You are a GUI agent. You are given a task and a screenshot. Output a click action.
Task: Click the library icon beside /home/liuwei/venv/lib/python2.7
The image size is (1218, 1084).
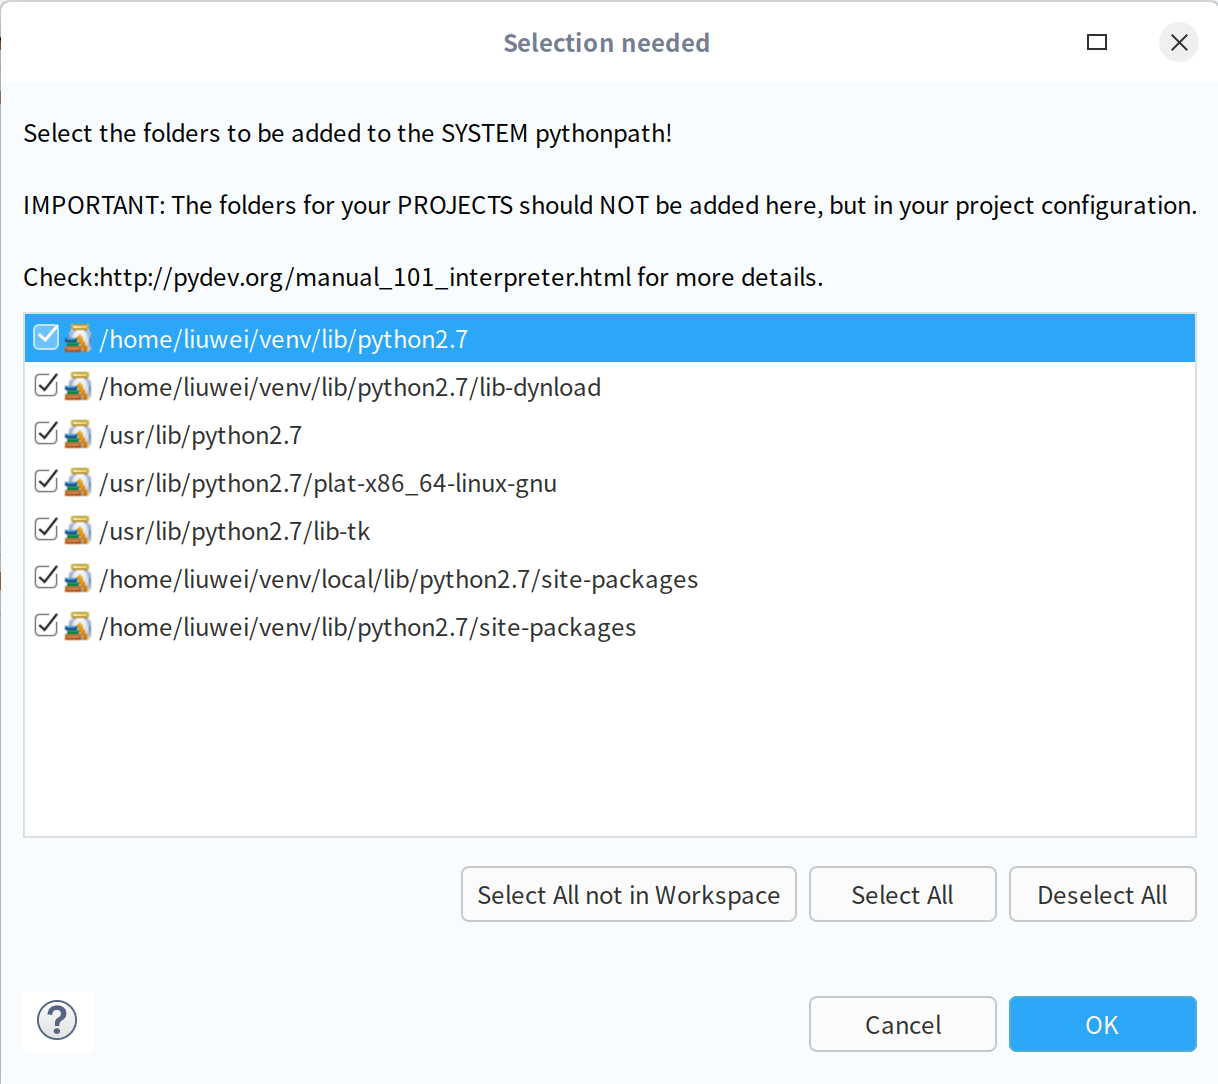[78, 338]
